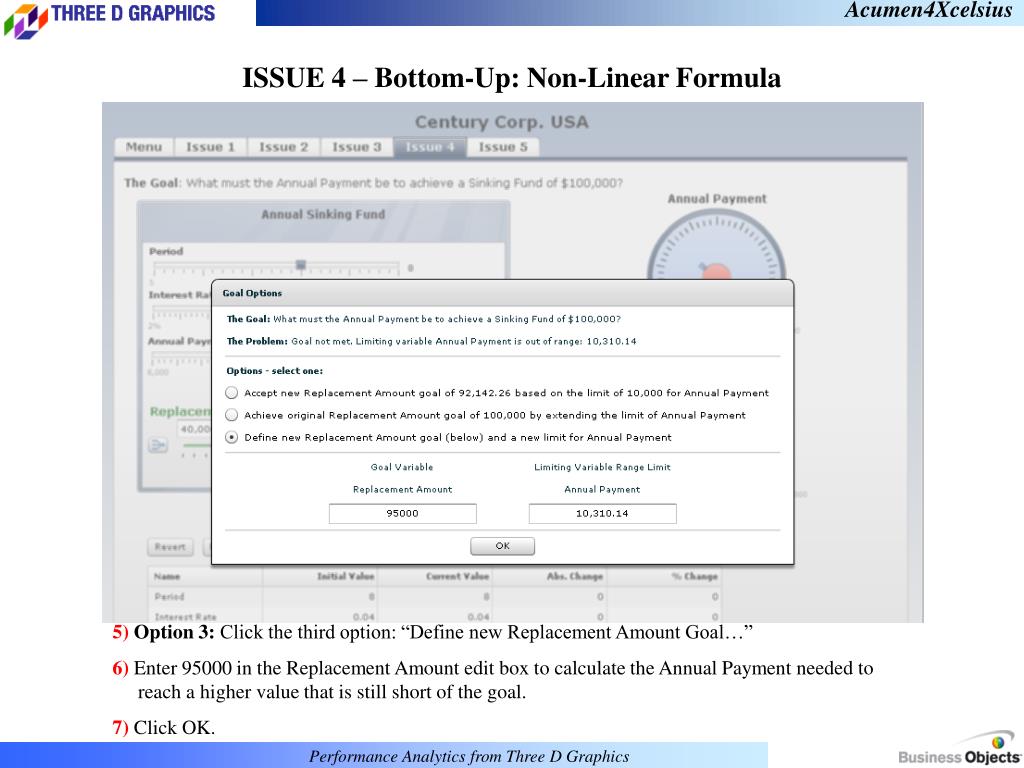Image resolution: width=1024 pixels, height=768 pixels.
Task: Click the Replacement Amount input field showing 95000
Action: point(402,513)
